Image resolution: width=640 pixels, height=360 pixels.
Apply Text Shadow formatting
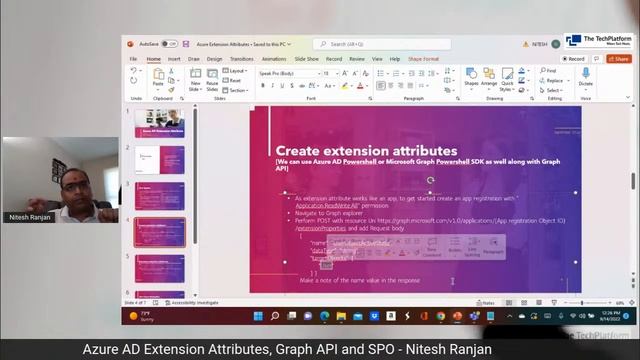point(292,86)
